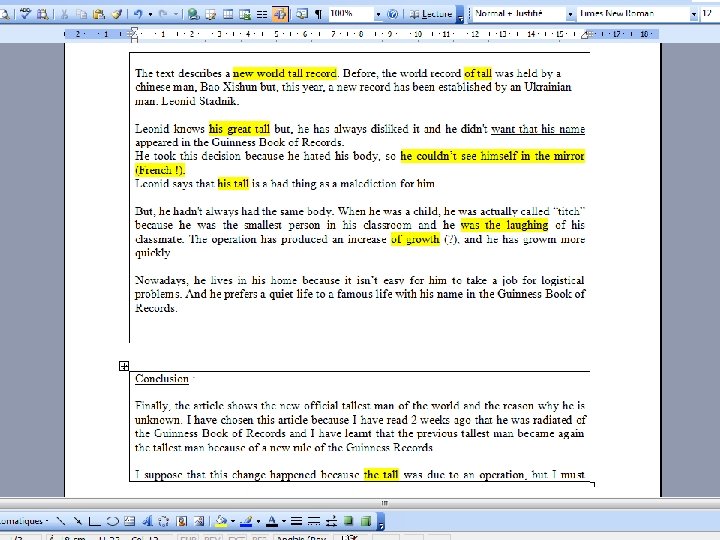720x540 pixels.
Task: Open the zoom percentage dropdown
Action: (378, 14)
